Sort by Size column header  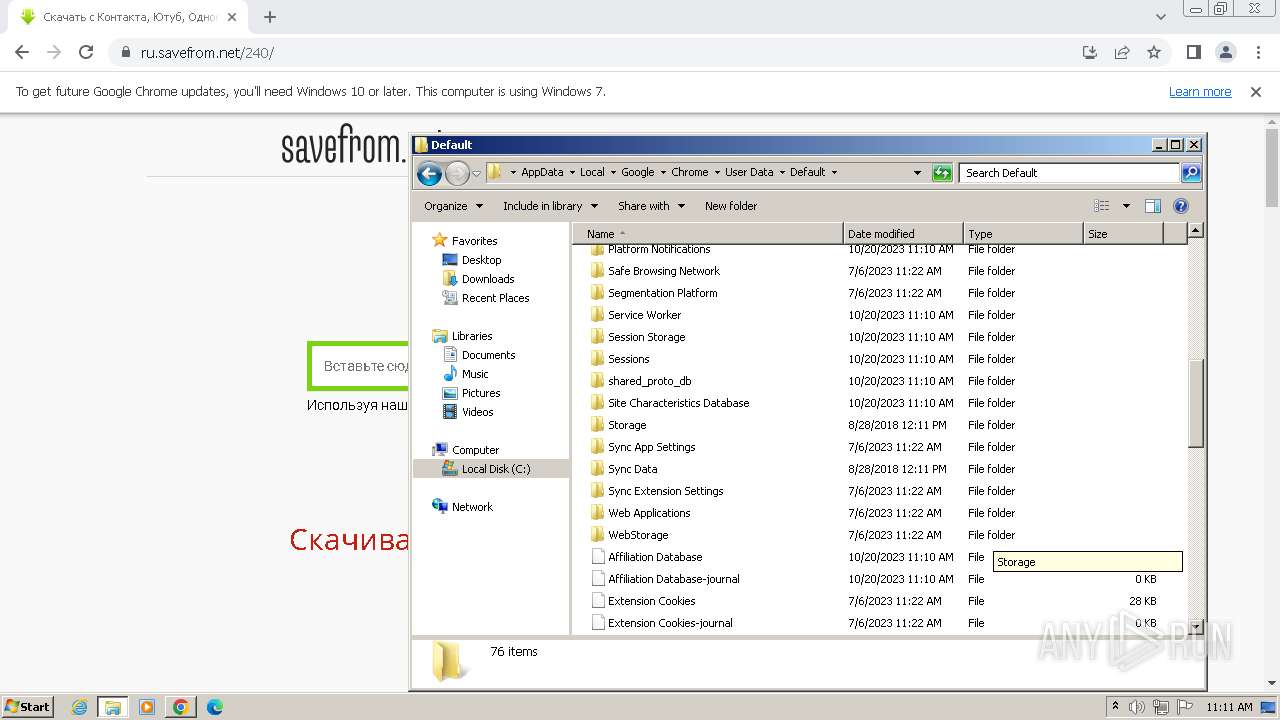[1124, 234]
